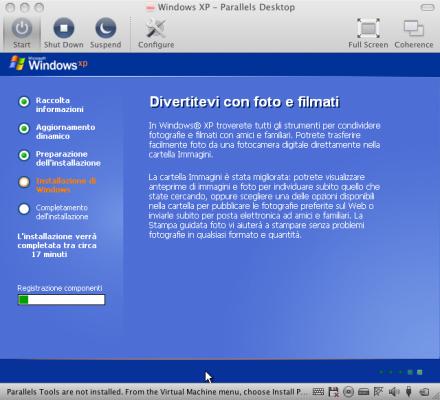Click the CD/DVD drive status icon

(348, 392)
